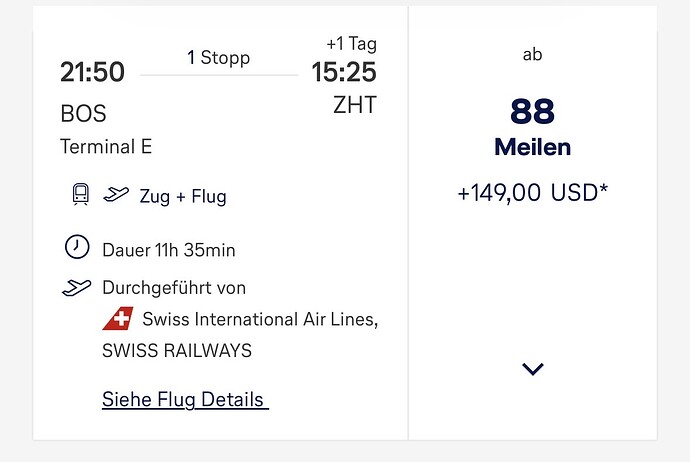Click the 15:25 arrival time
This screenshot has width=690, height=462.
[344, 72]
